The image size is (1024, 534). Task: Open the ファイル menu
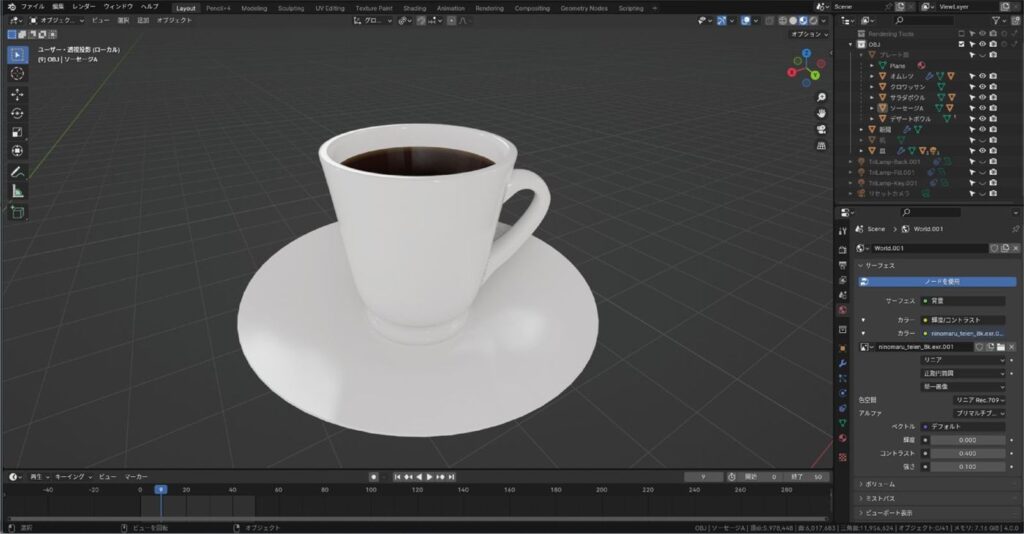coord(33,7)
